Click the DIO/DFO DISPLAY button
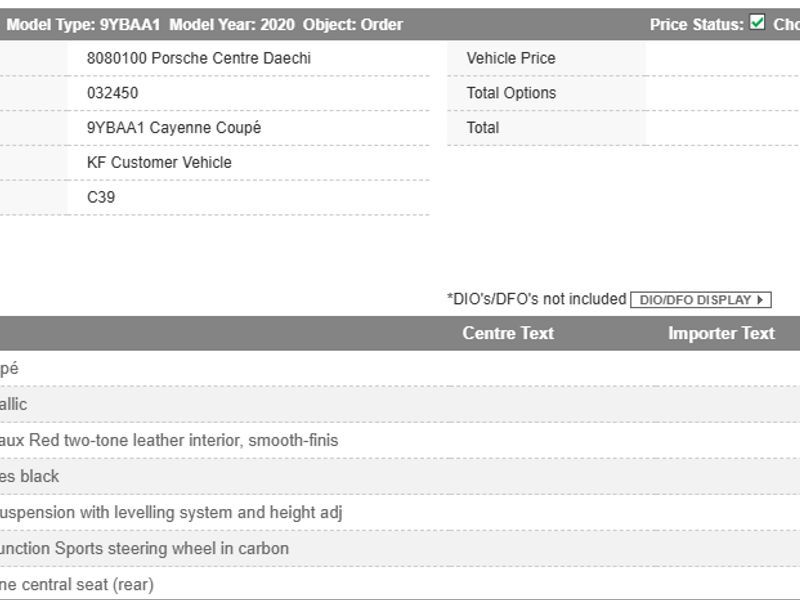Screen dimensions: 800x600 click(700, 300)
